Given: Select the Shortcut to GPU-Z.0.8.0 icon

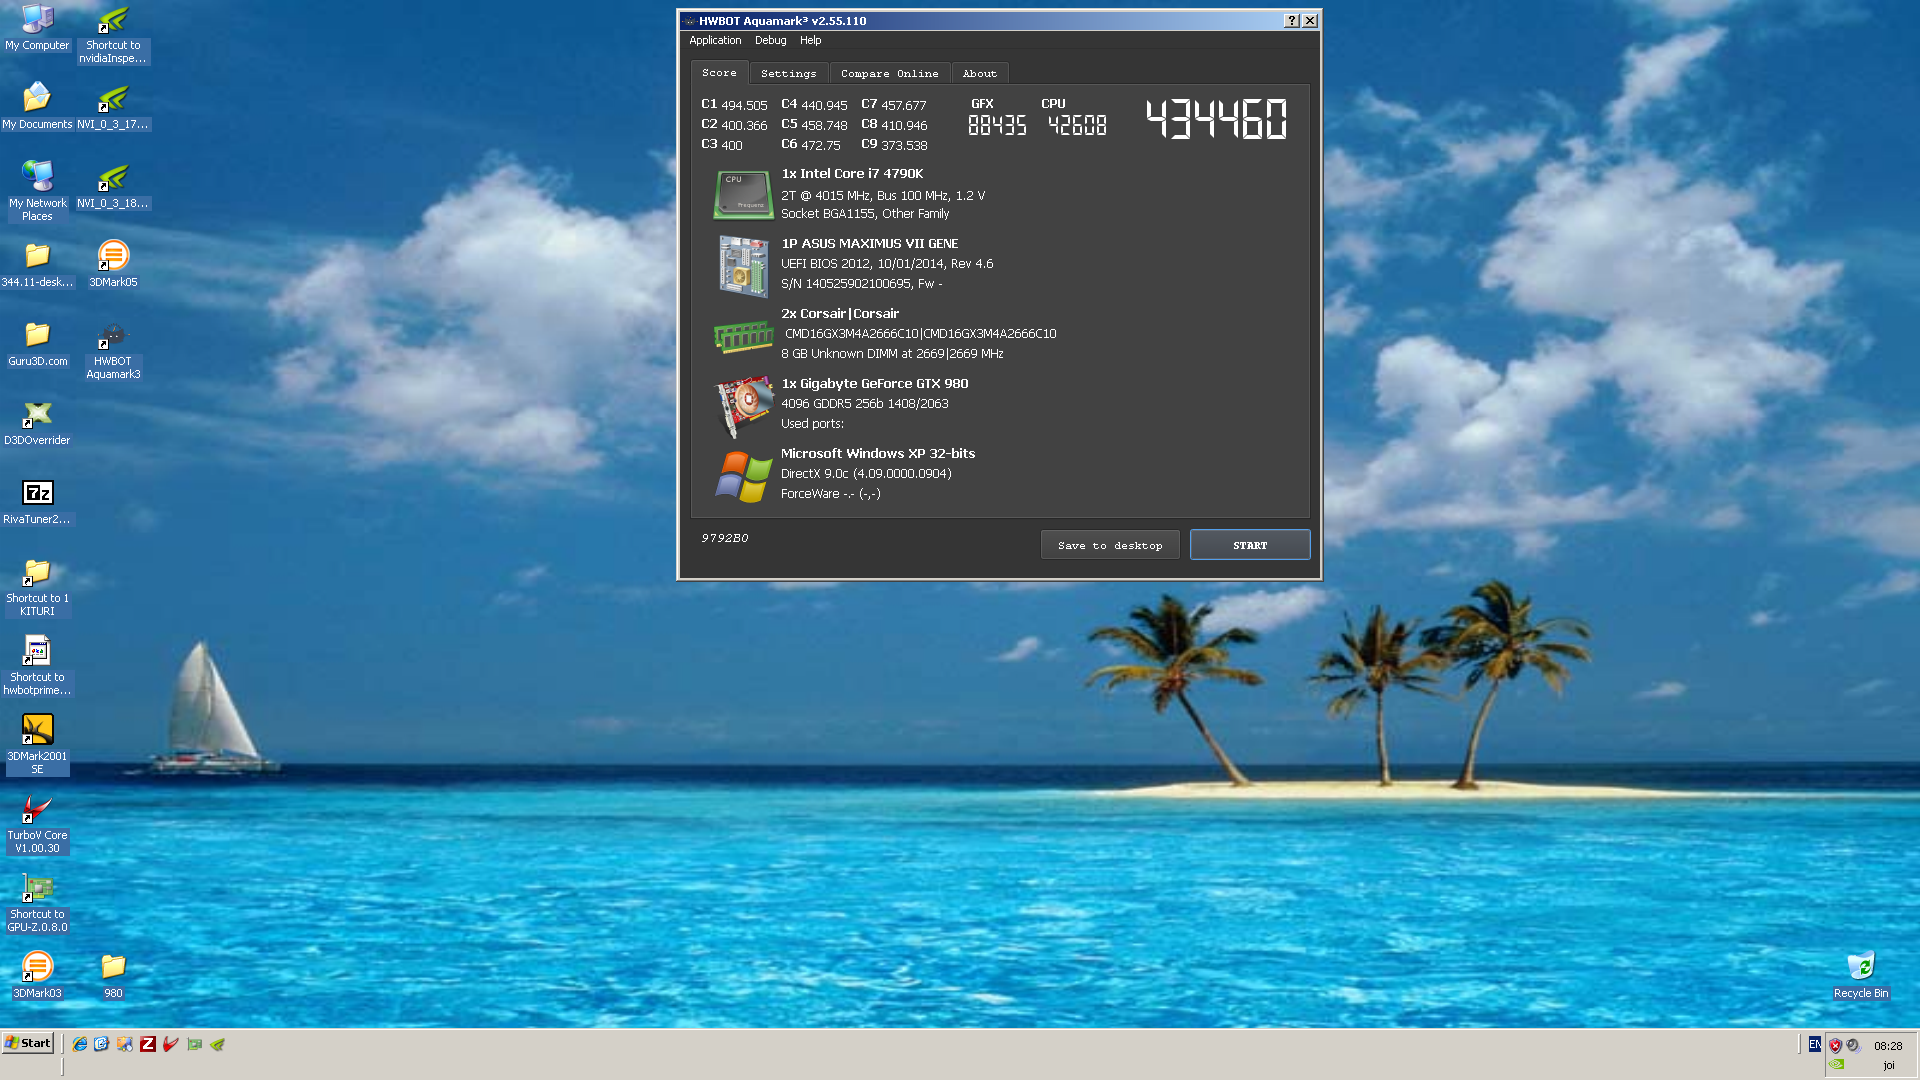Looking at the screenshot, I should 37,903.
